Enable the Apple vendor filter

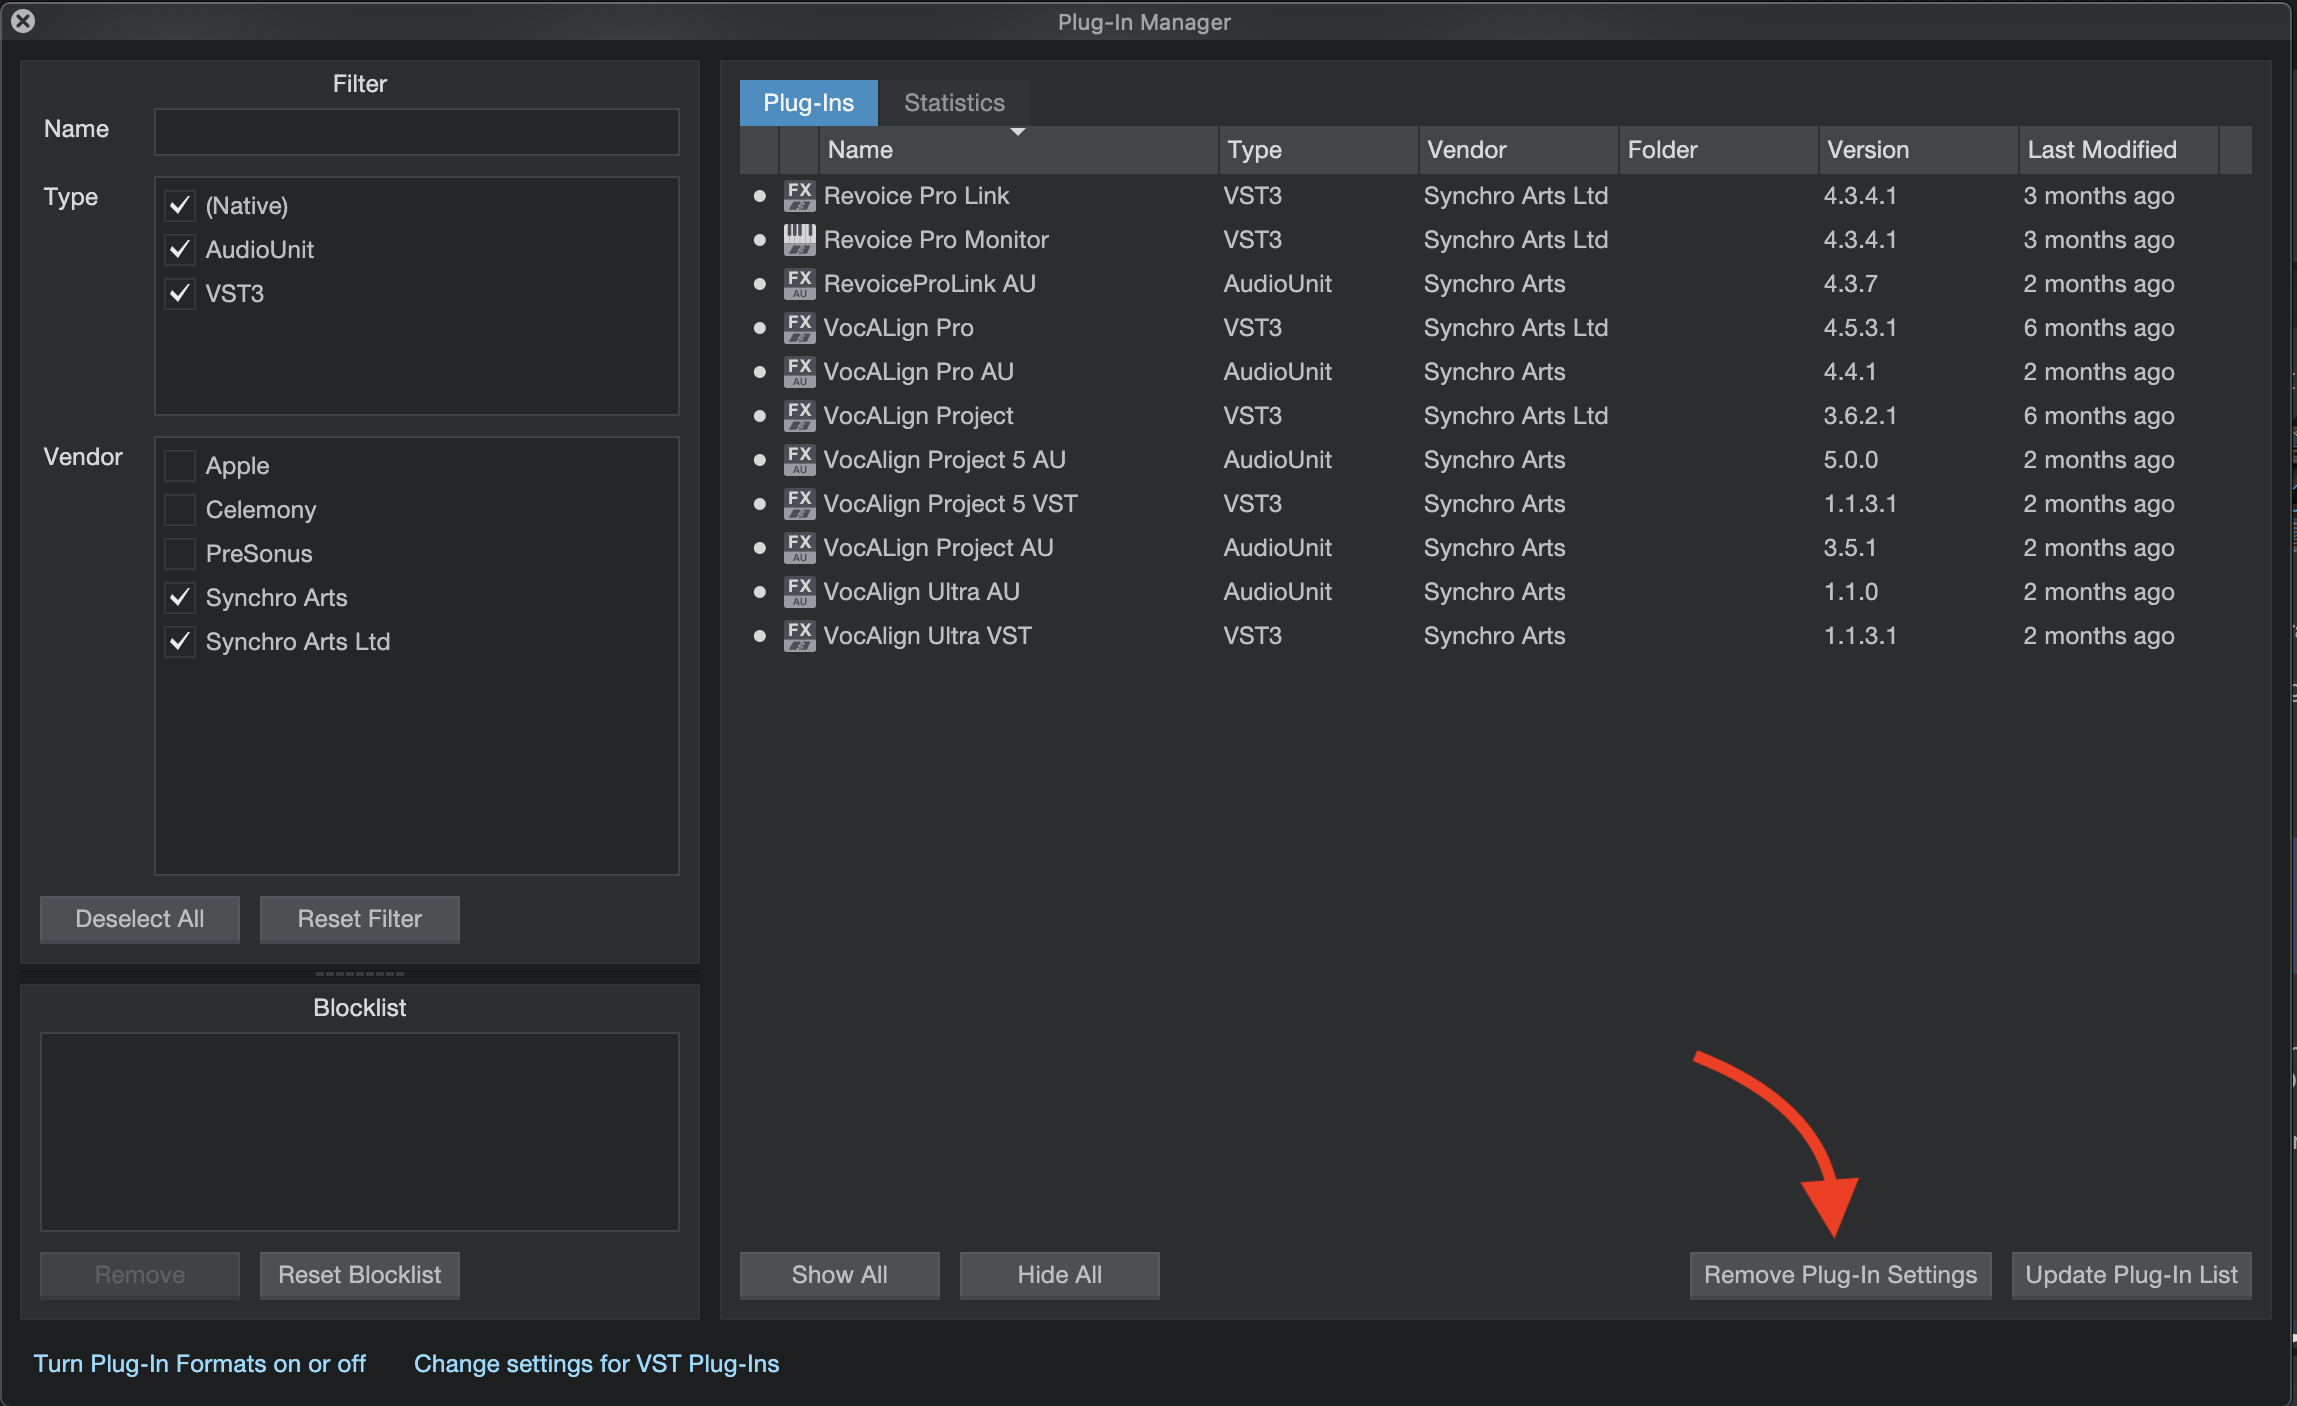point(180,466)
